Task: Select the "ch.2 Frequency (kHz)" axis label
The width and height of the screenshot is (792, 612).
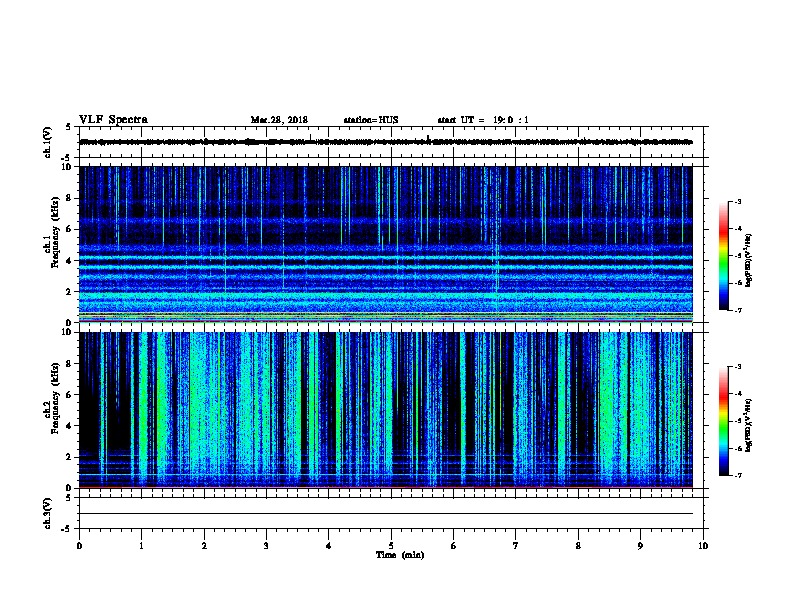Action: (x=52, y=398)
